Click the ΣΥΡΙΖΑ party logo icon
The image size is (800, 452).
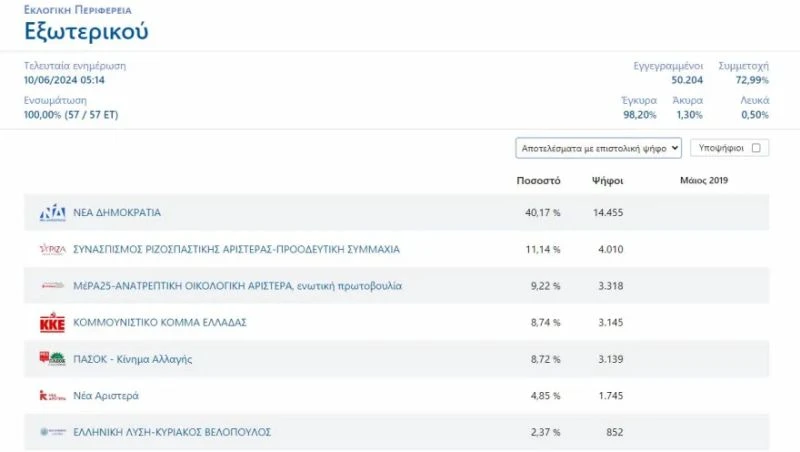52,249
